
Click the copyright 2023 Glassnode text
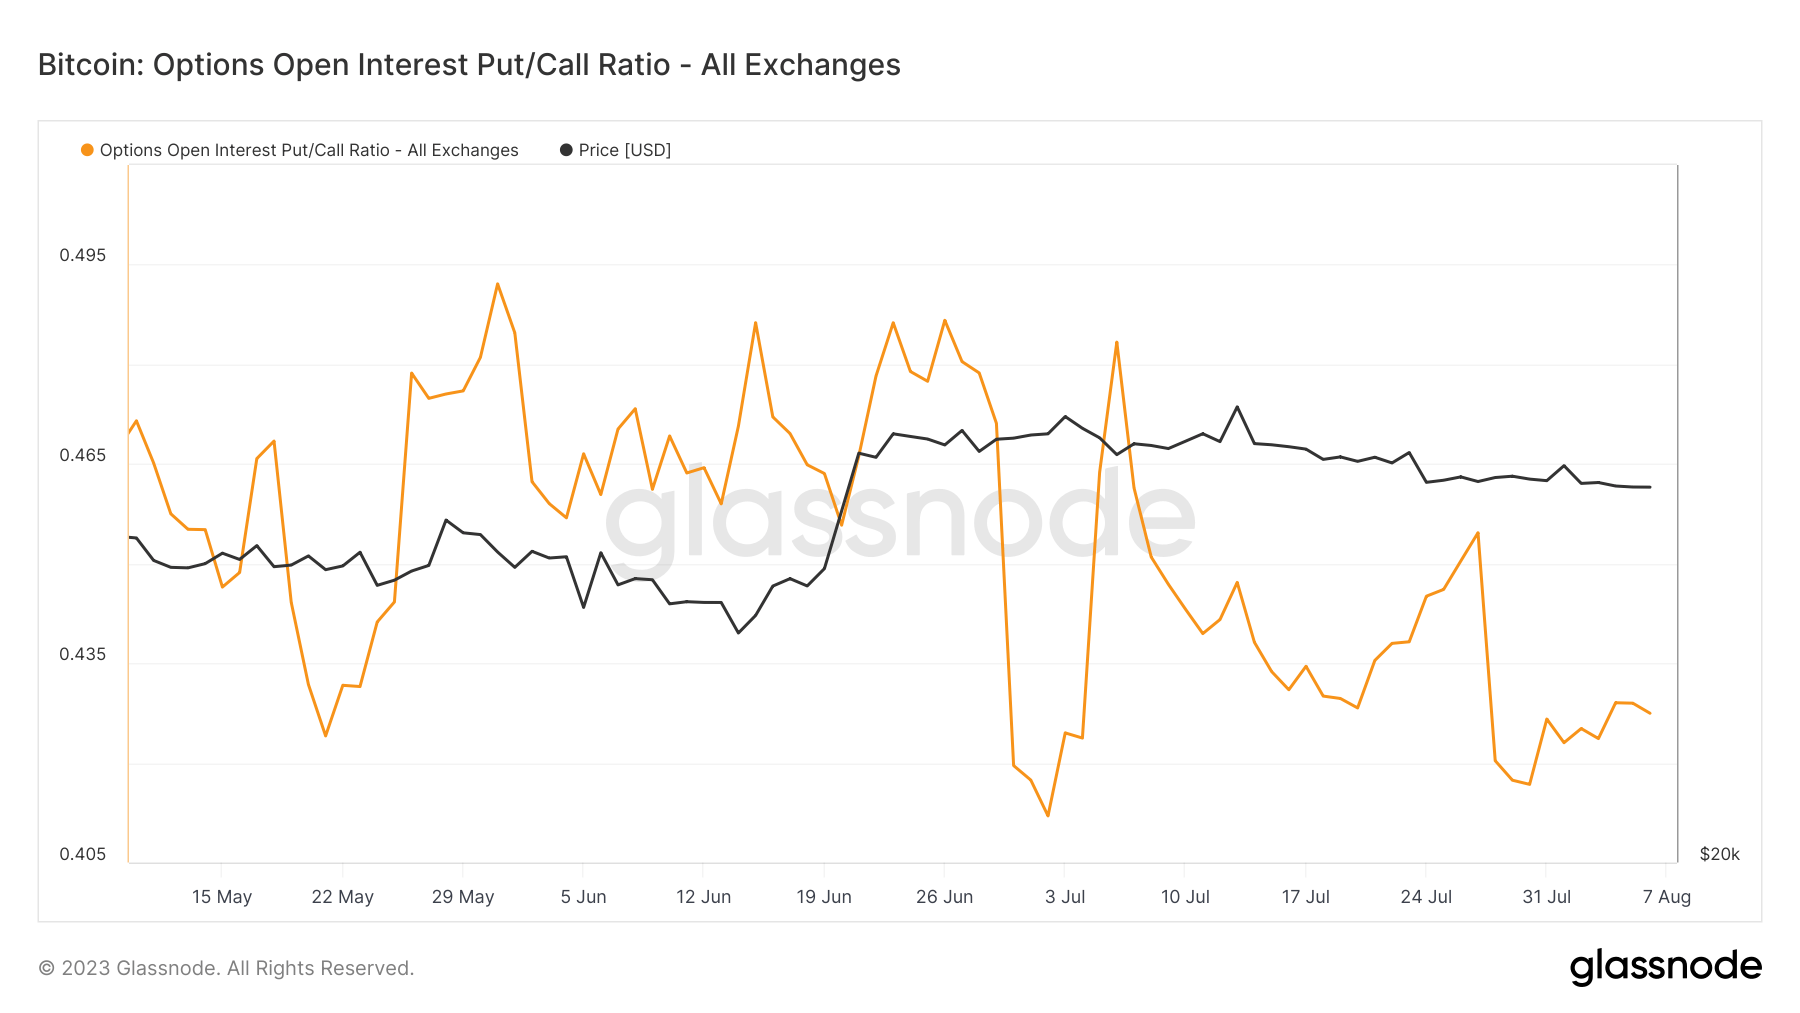click(226, 968)
